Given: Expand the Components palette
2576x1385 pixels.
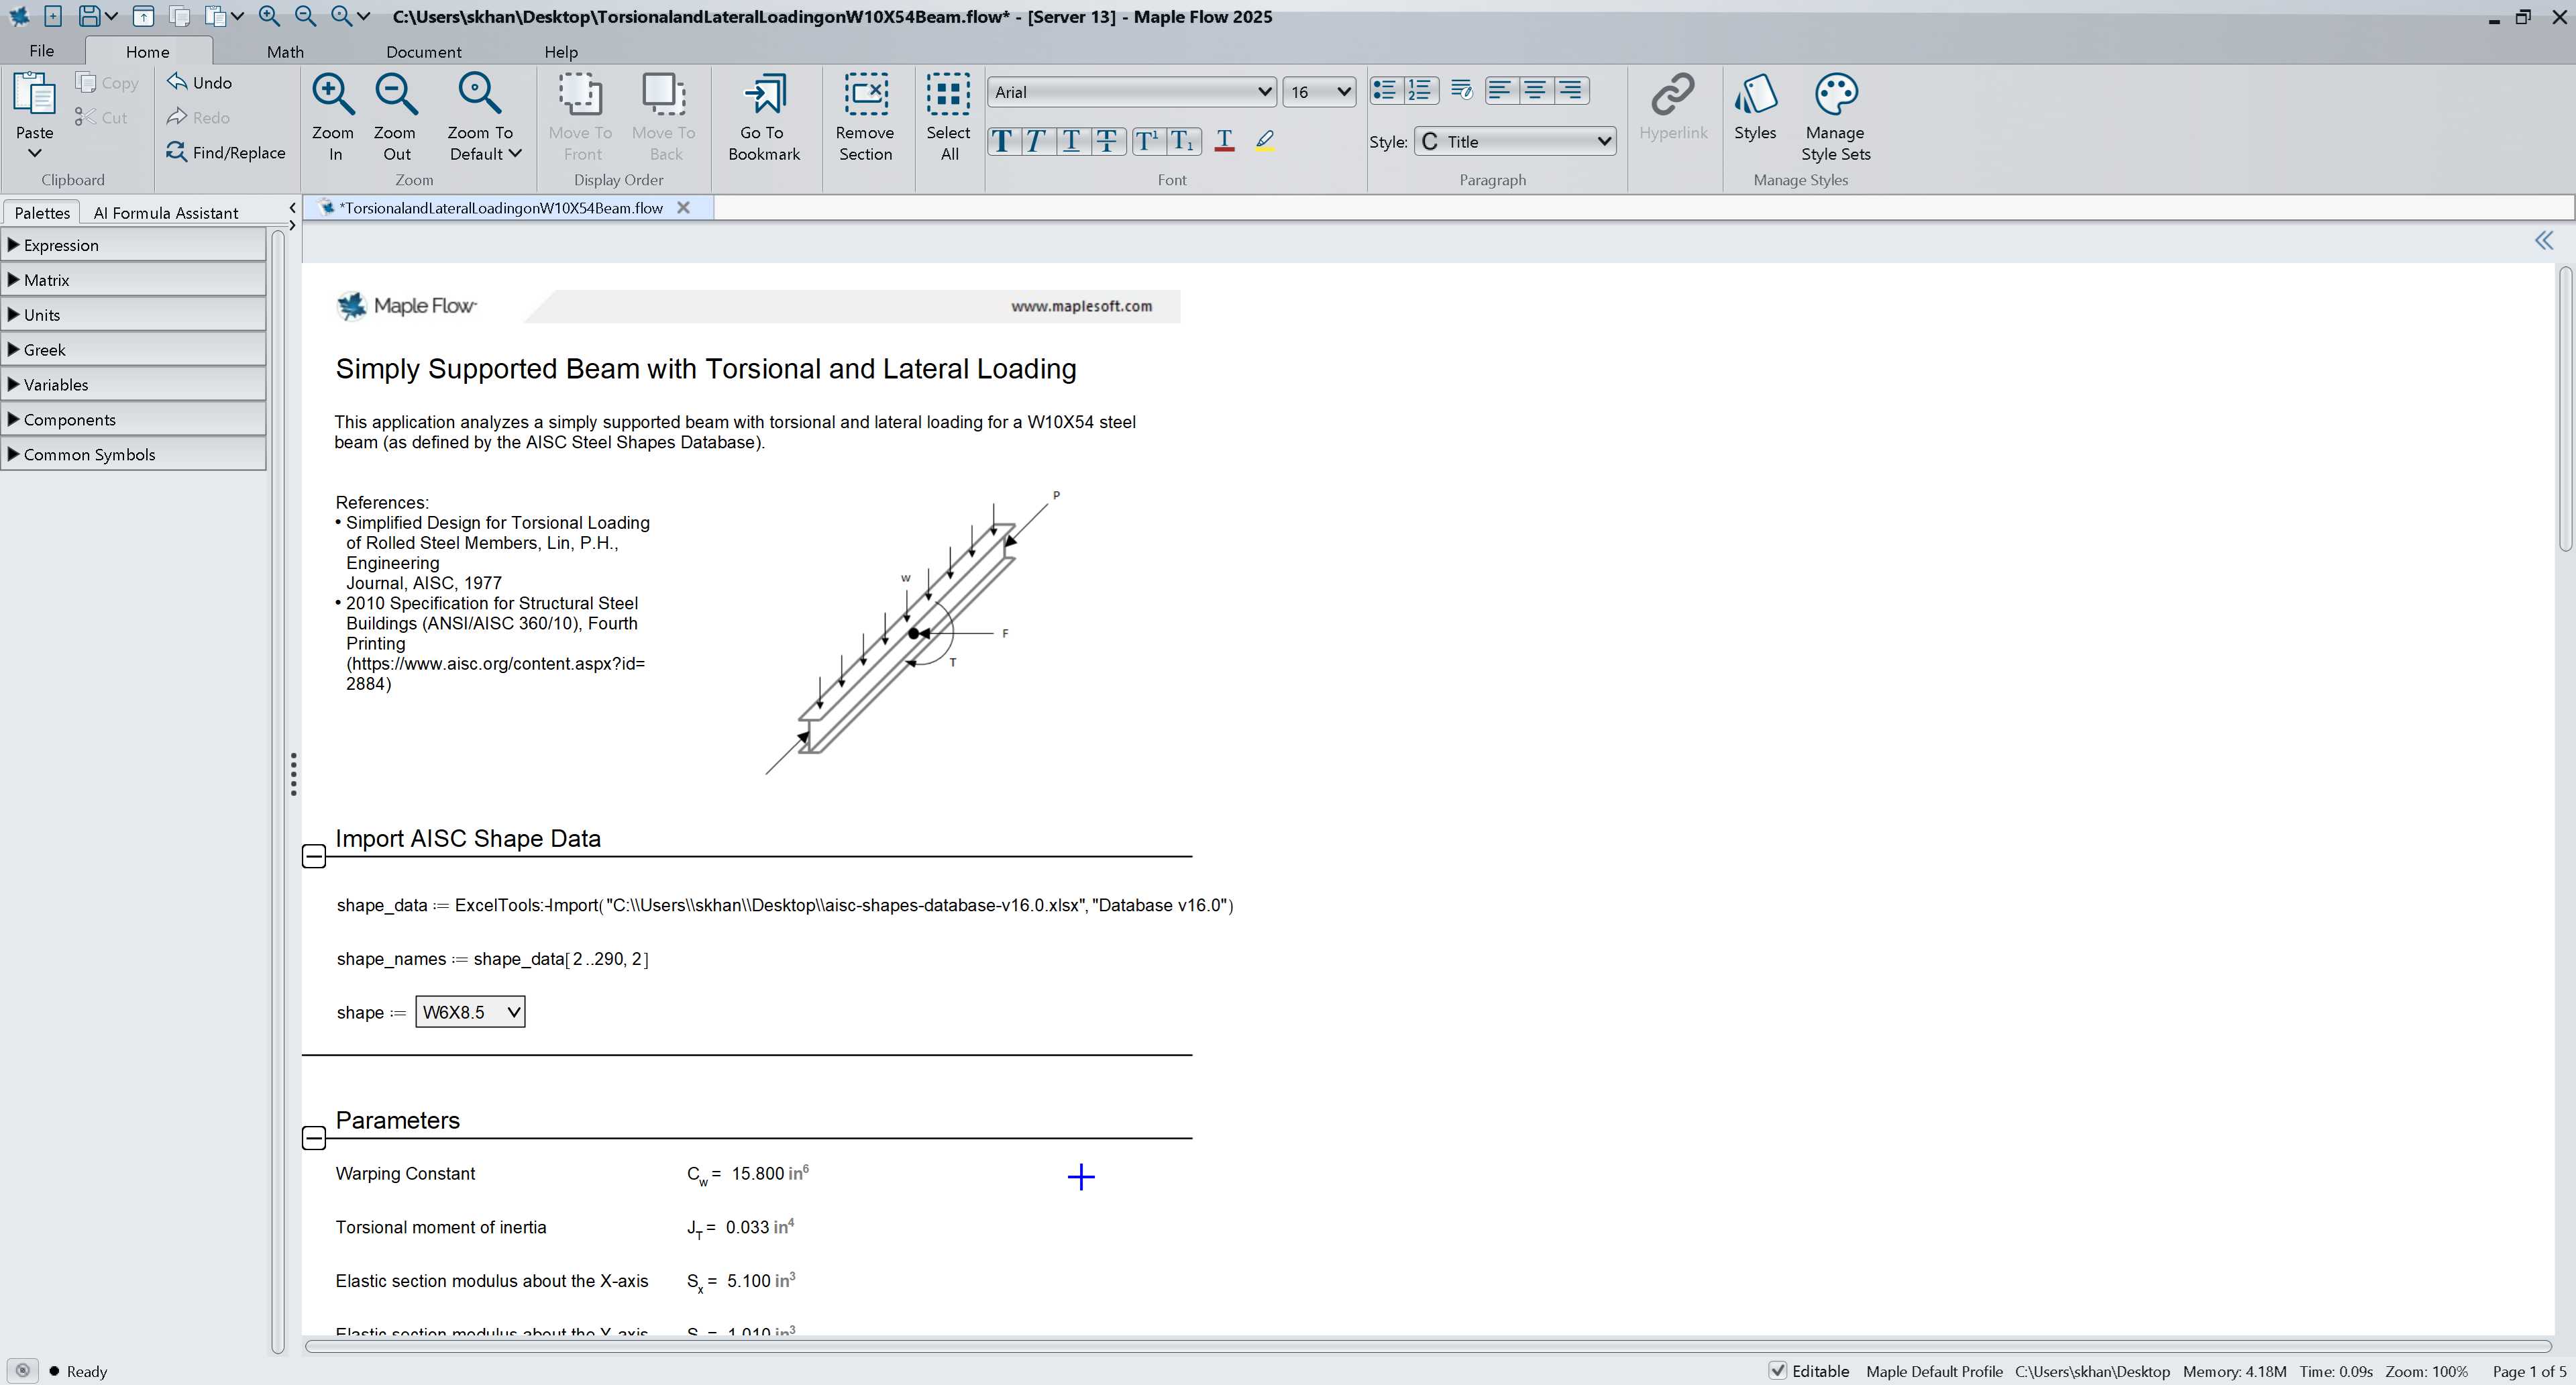Looking at the screenshot, I should 134,420.
